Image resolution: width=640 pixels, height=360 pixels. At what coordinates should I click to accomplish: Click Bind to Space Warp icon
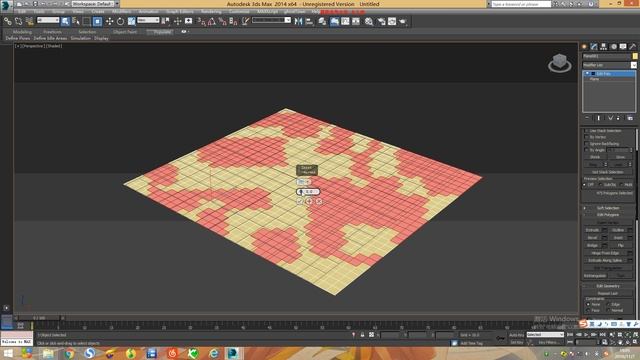[29, 21]
